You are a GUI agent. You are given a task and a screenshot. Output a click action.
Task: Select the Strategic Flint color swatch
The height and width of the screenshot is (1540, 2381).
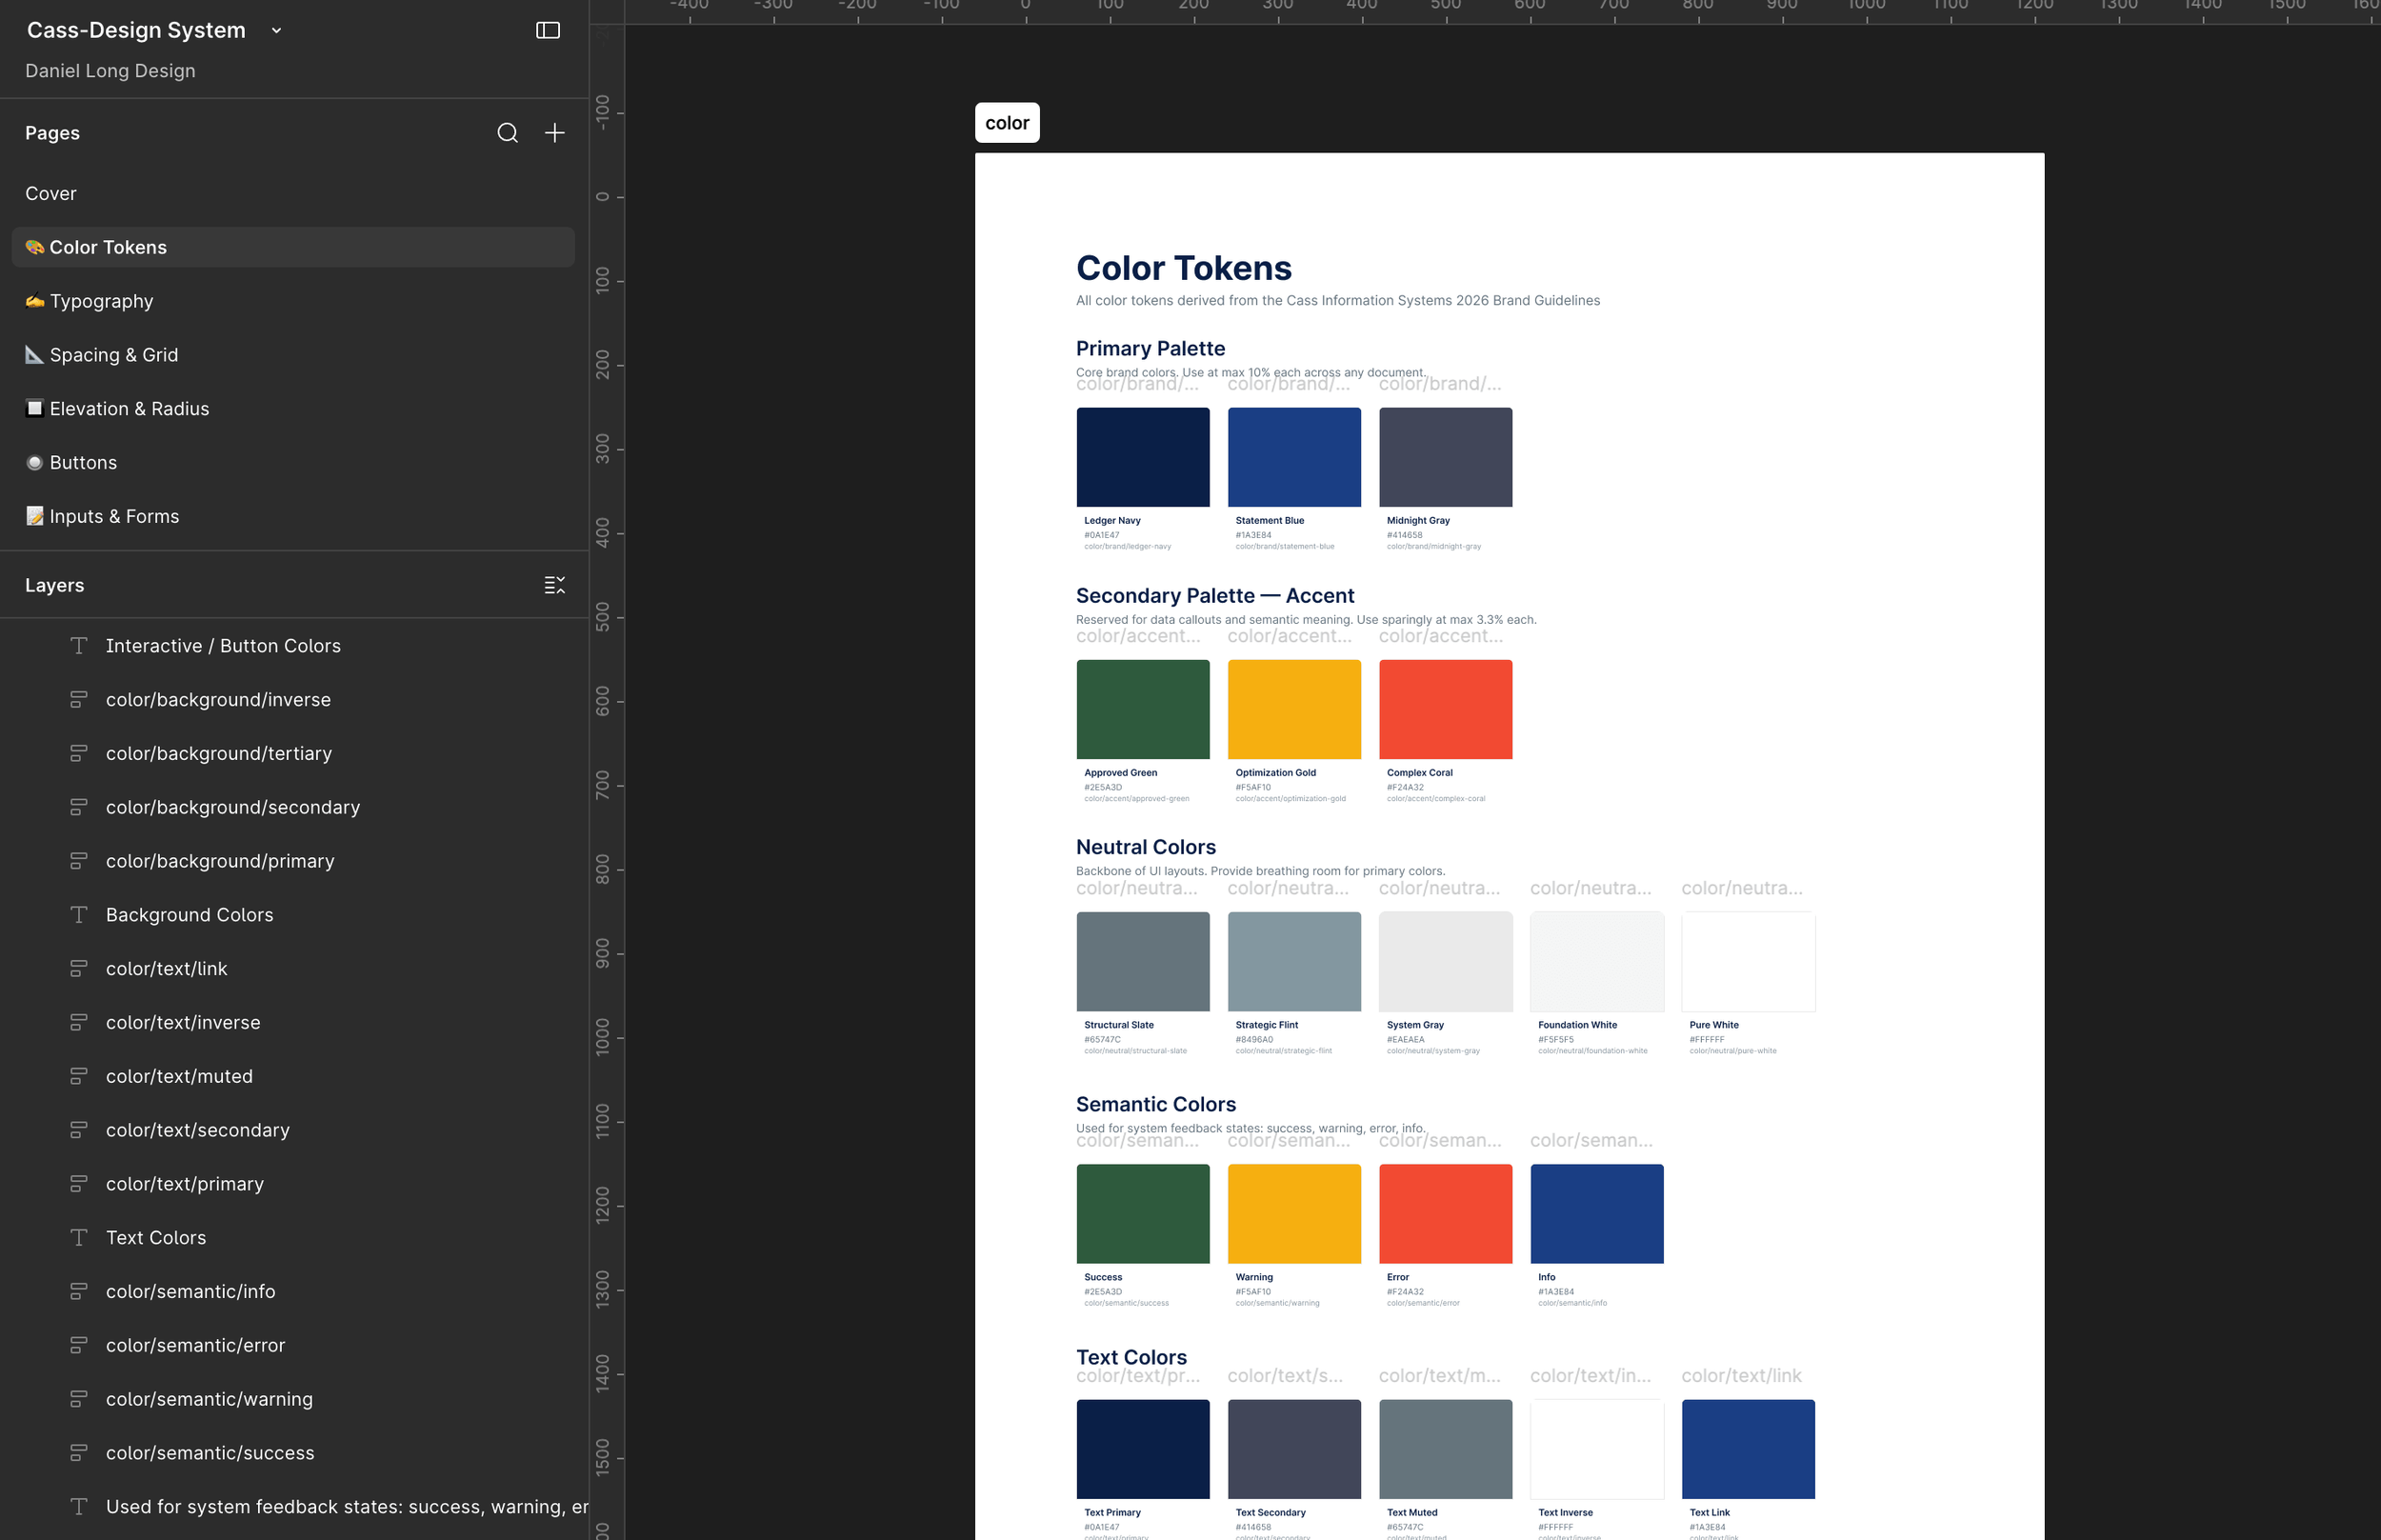pyautogui.click(x=1294, y=961)
